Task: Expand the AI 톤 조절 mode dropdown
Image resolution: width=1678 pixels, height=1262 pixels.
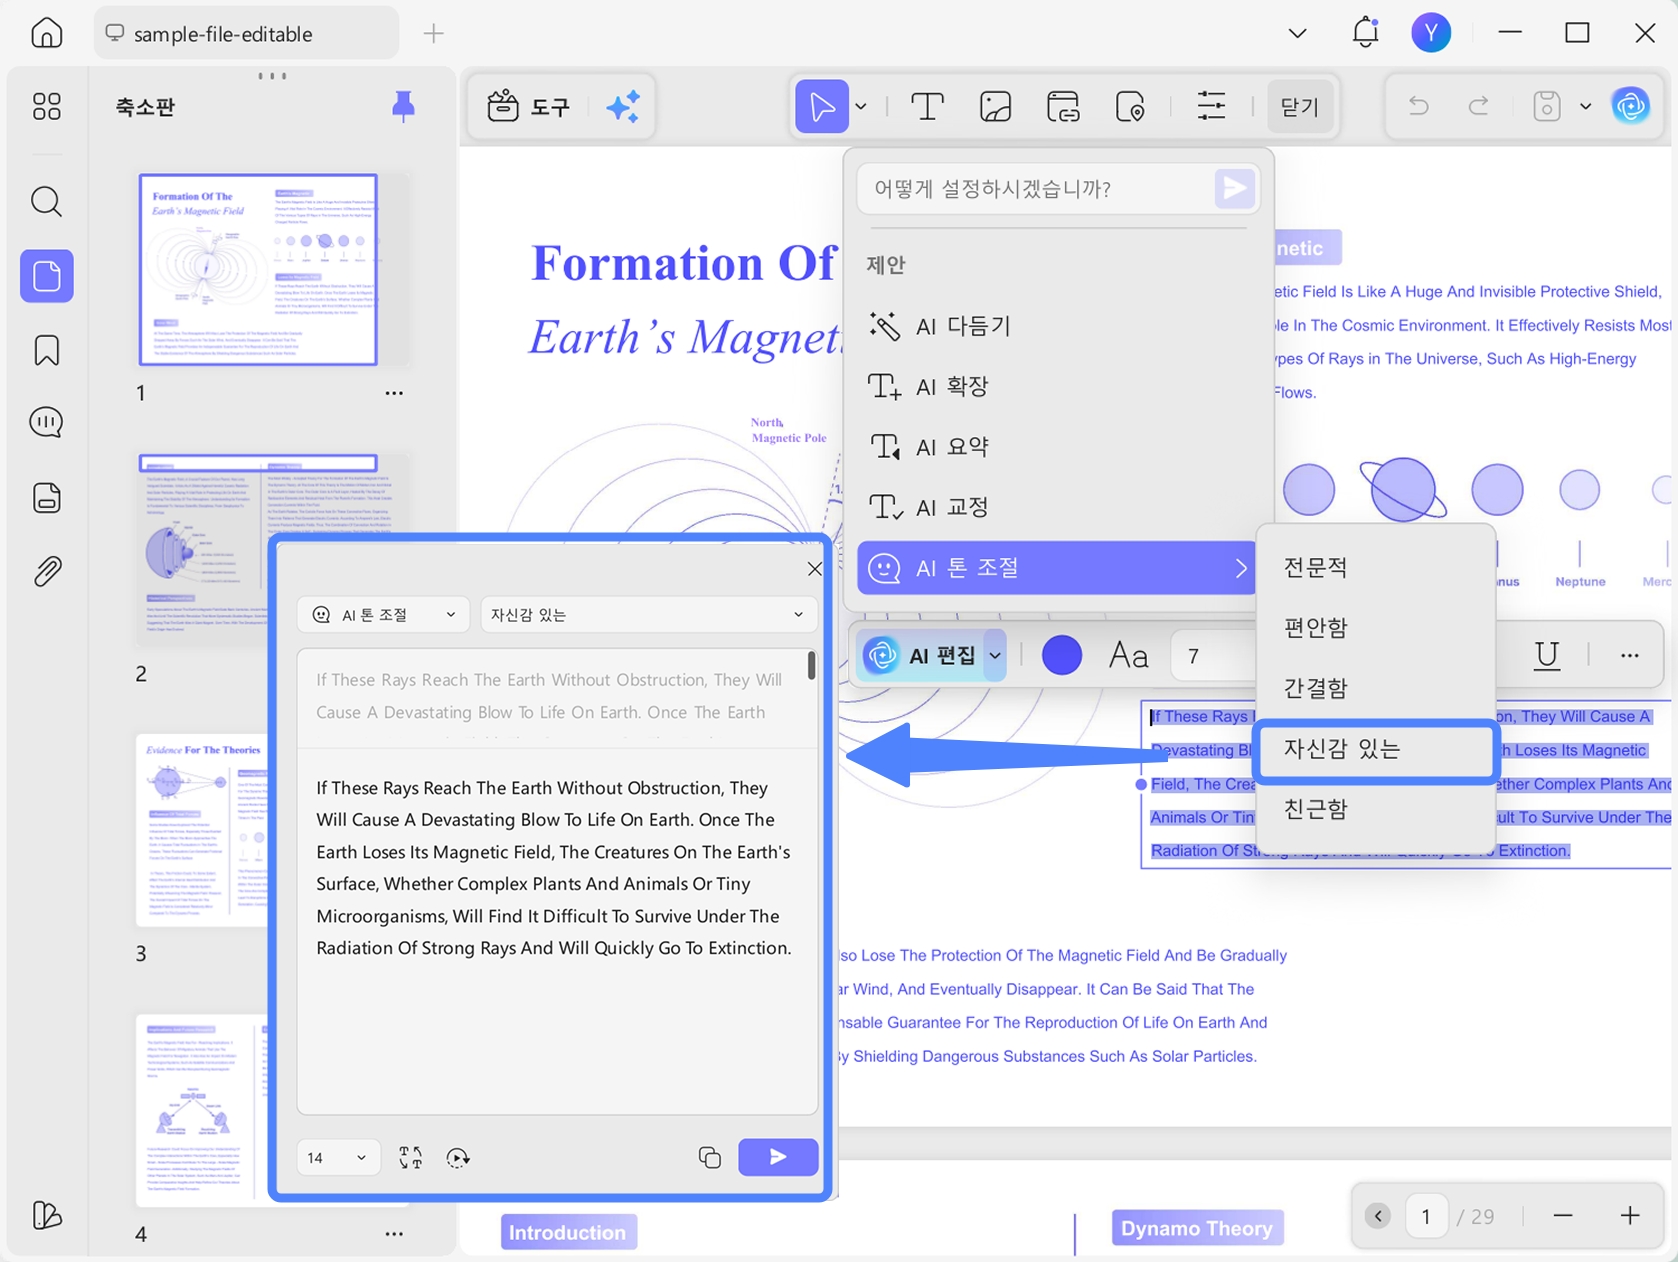Action: click(x=384, y=615)
